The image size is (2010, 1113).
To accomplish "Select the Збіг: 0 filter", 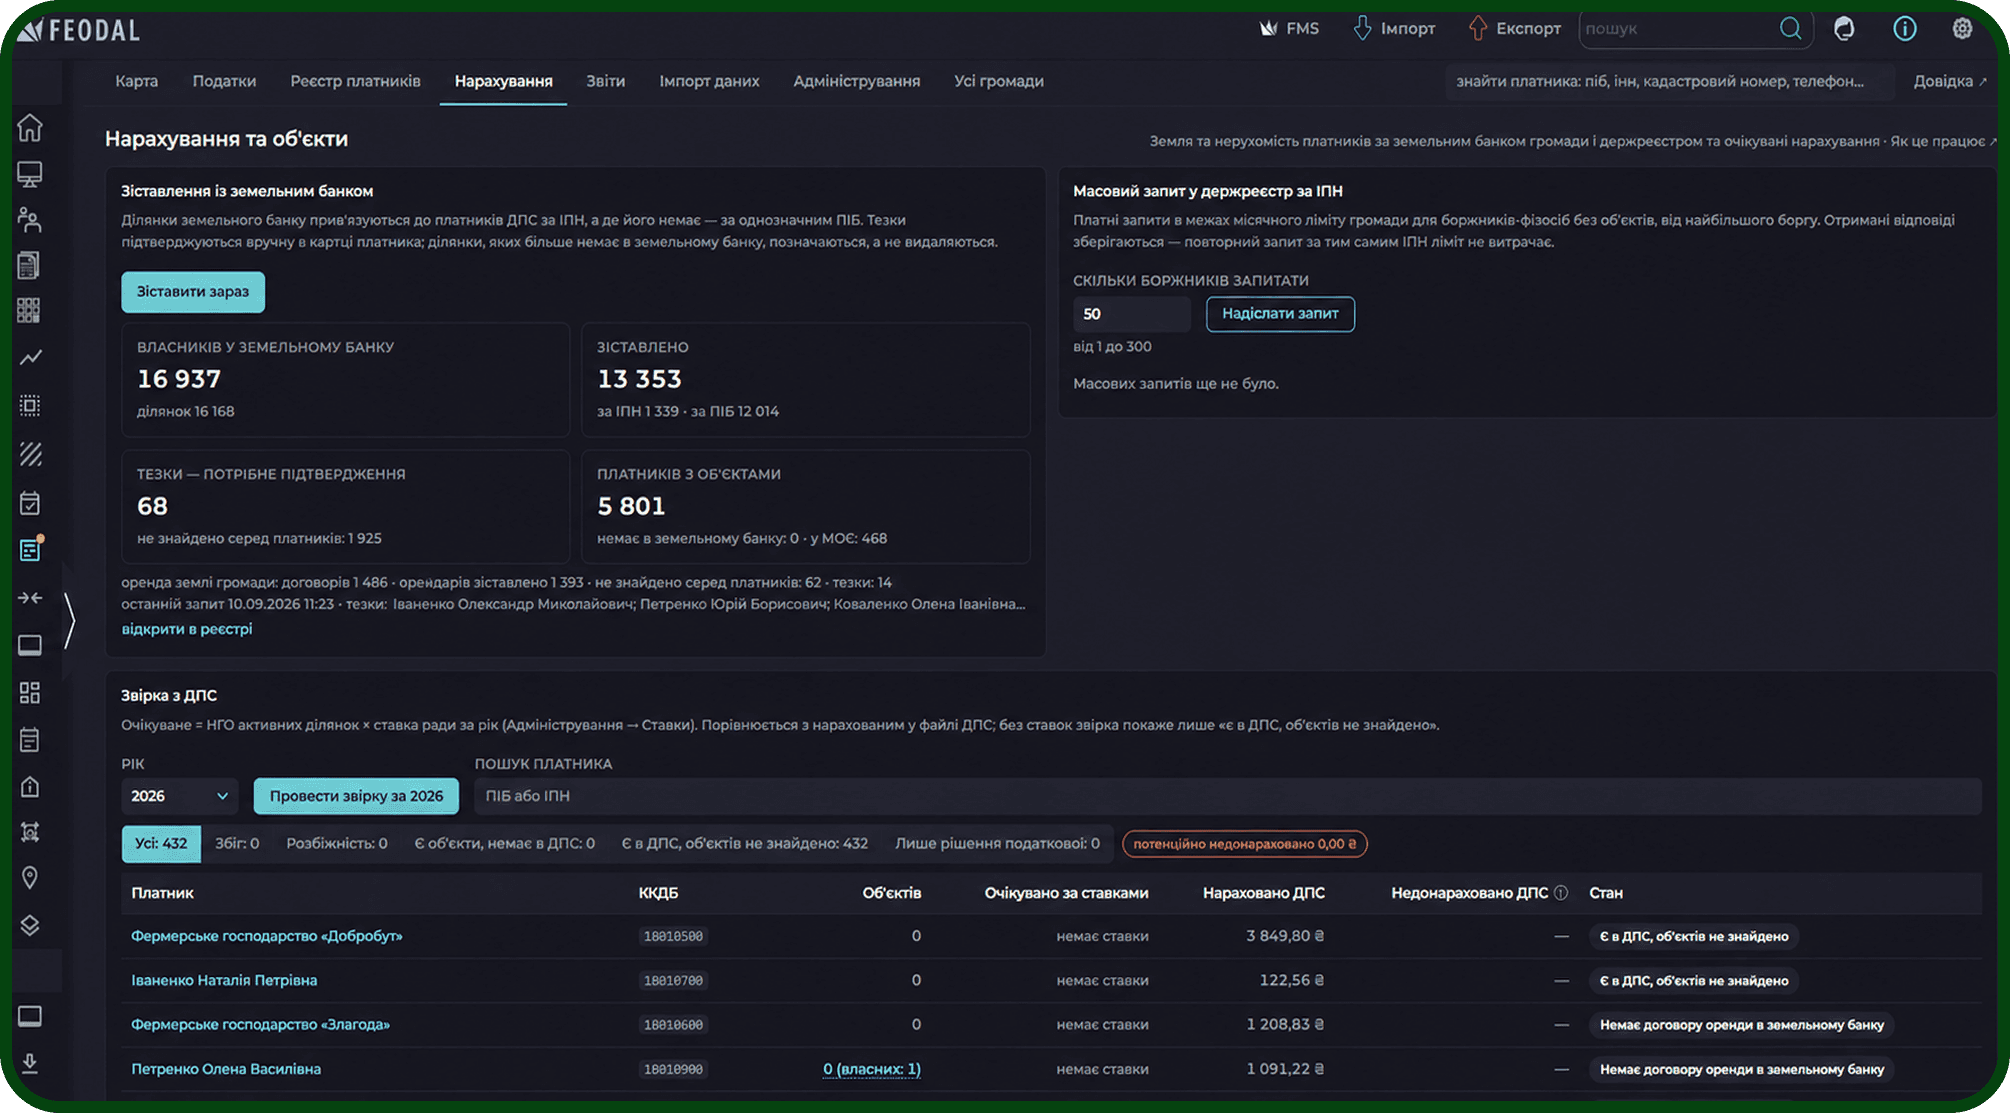I will click(x=237, y=844).
